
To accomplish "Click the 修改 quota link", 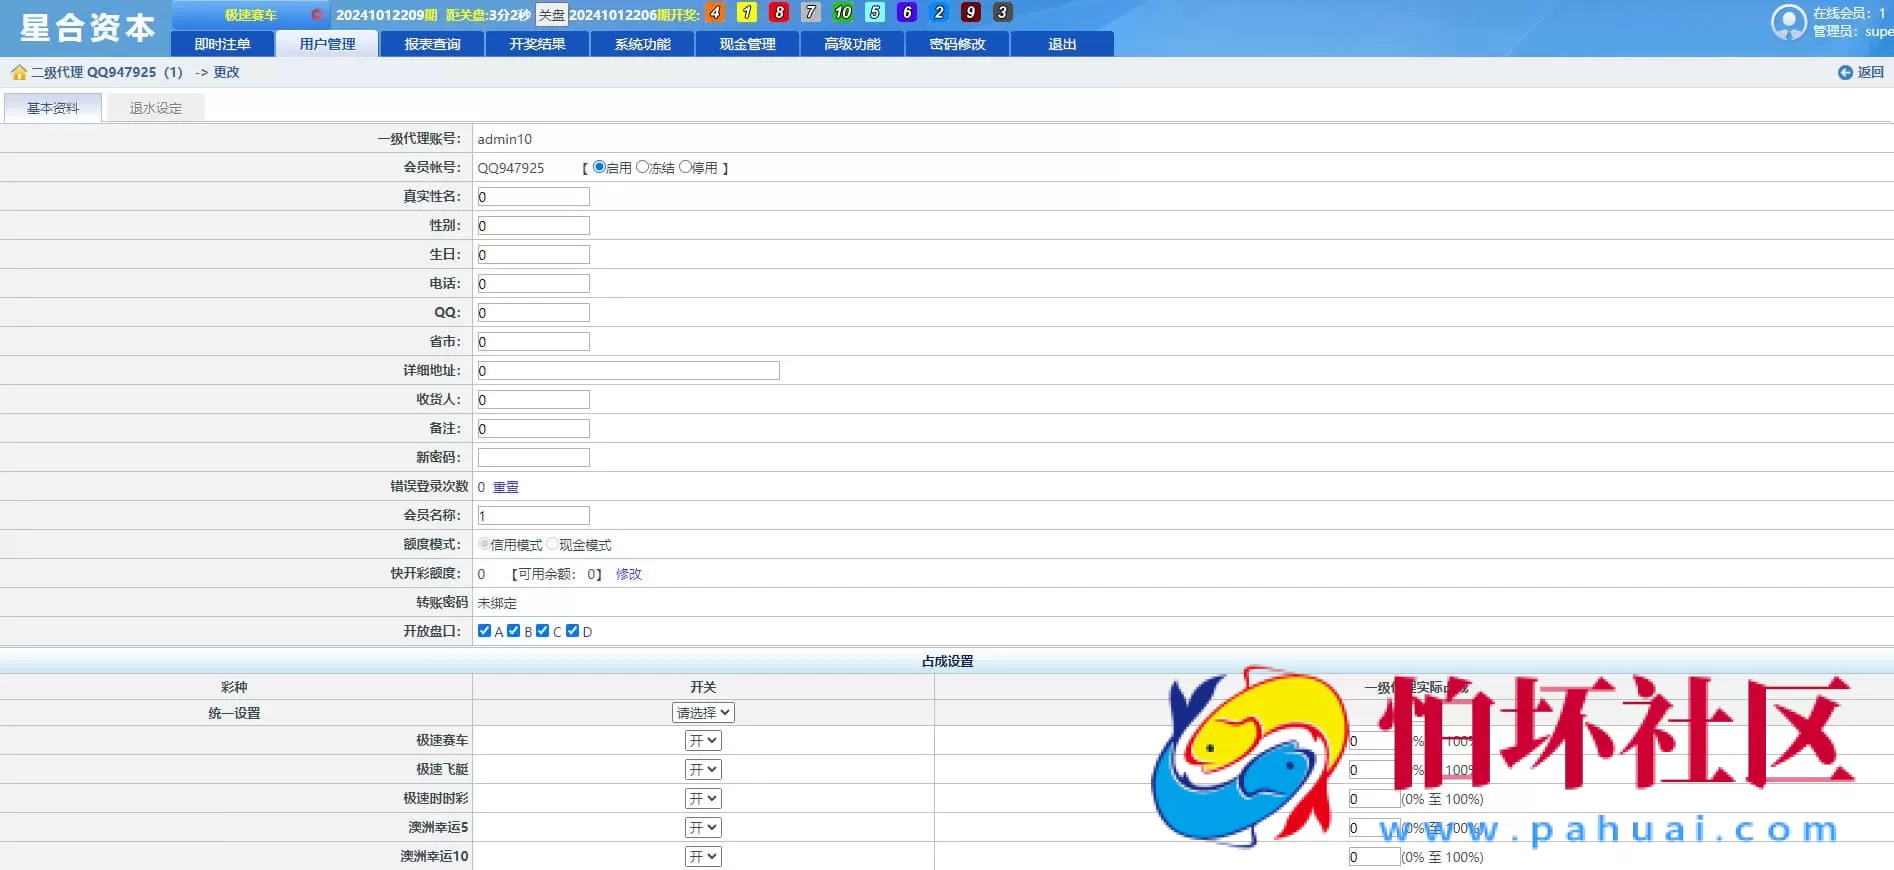I will [629, 574].
